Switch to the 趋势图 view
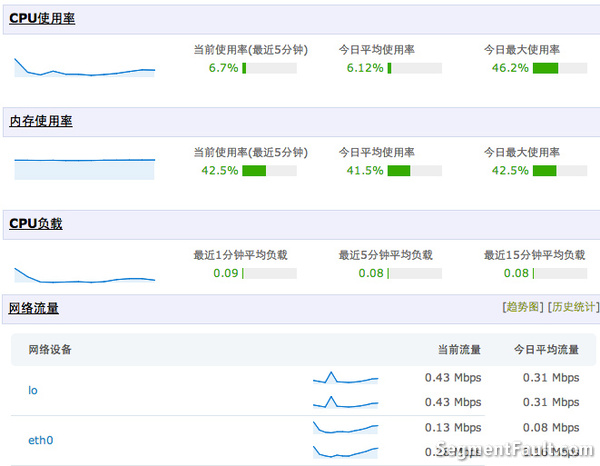The width and height of the screenshot is (600, 466). 523,307
